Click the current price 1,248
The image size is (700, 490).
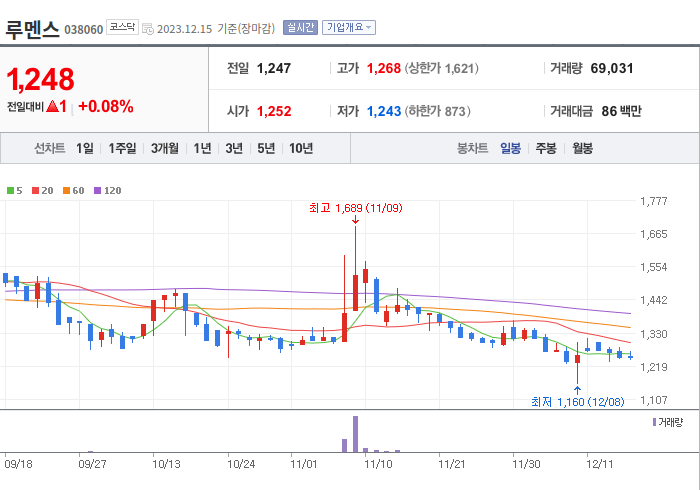coord(40,79)
